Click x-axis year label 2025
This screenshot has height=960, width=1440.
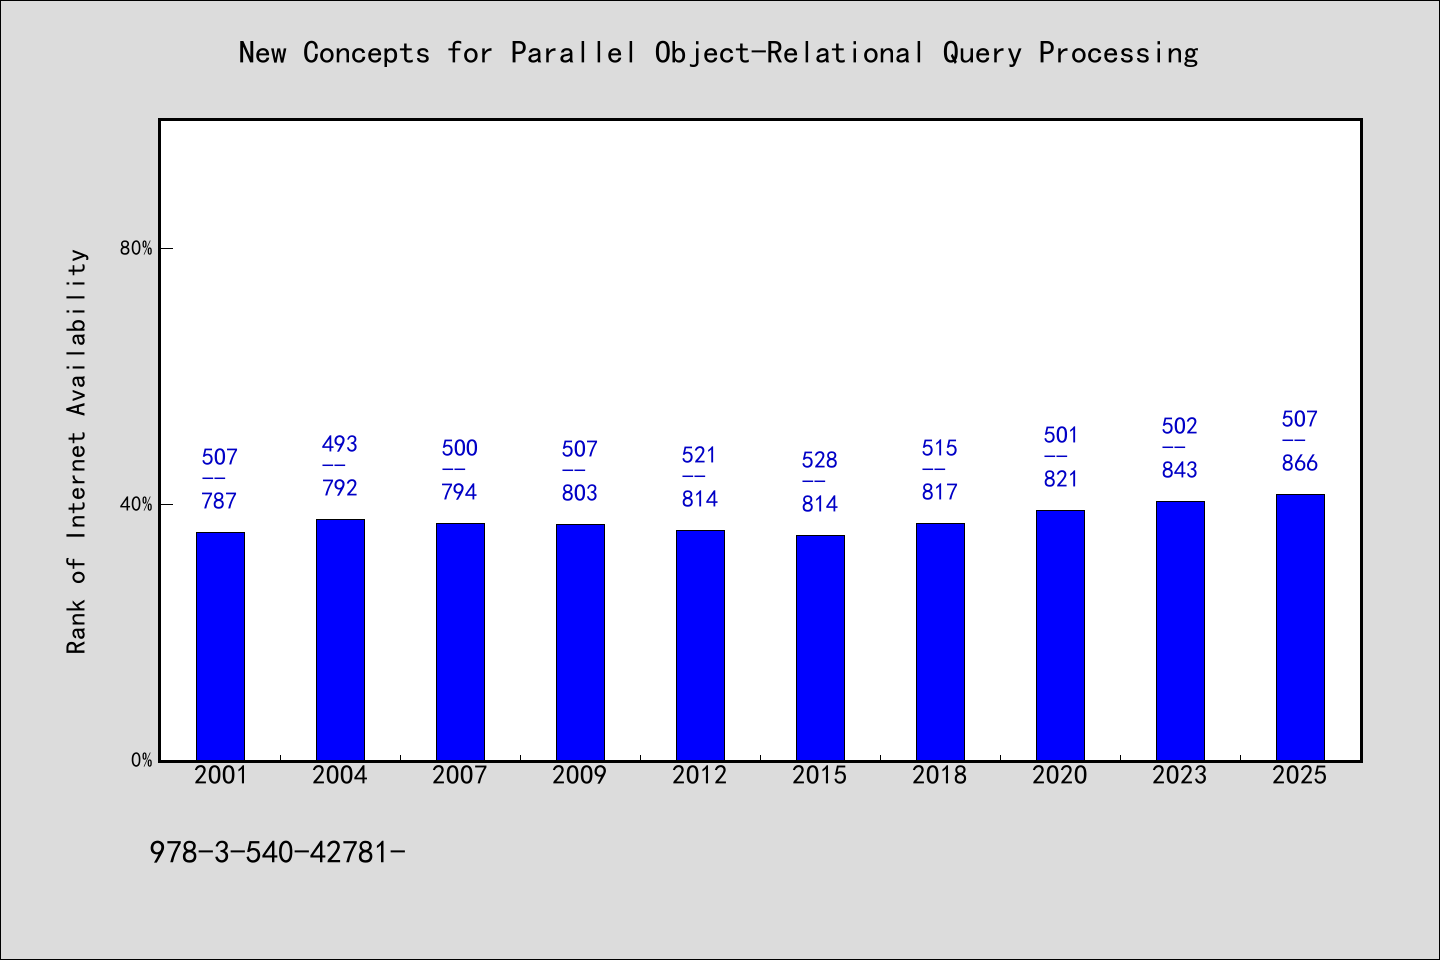click(1300, 775)
